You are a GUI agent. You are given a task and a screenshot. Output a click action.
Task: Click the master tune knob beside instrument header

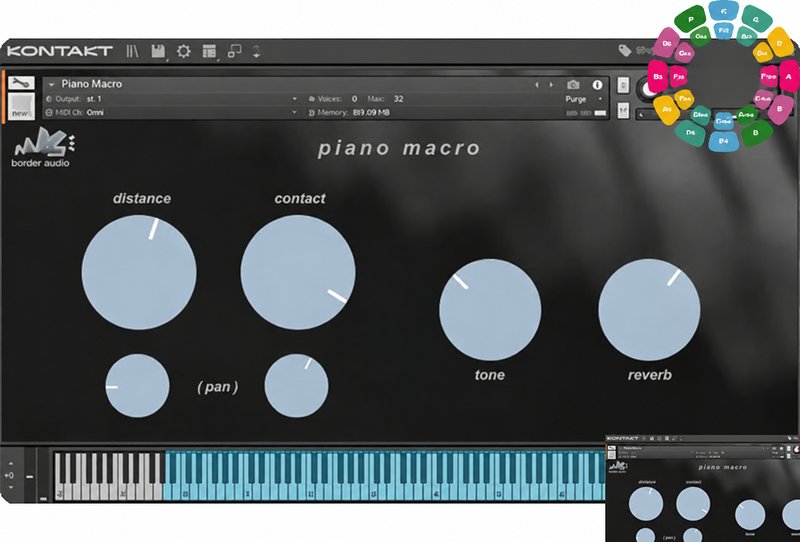point(647,89)
